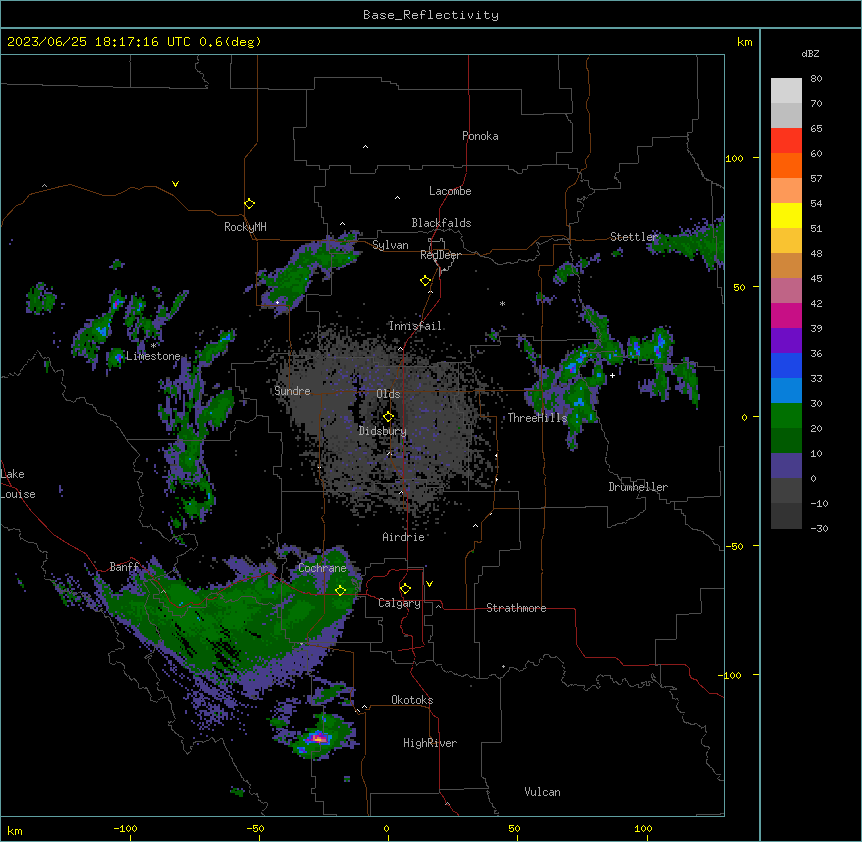The height and width of the screenshot is (842, 862).
Task: Select the yellow V marker northwest of RockyMH
Action: coord(175,184)
